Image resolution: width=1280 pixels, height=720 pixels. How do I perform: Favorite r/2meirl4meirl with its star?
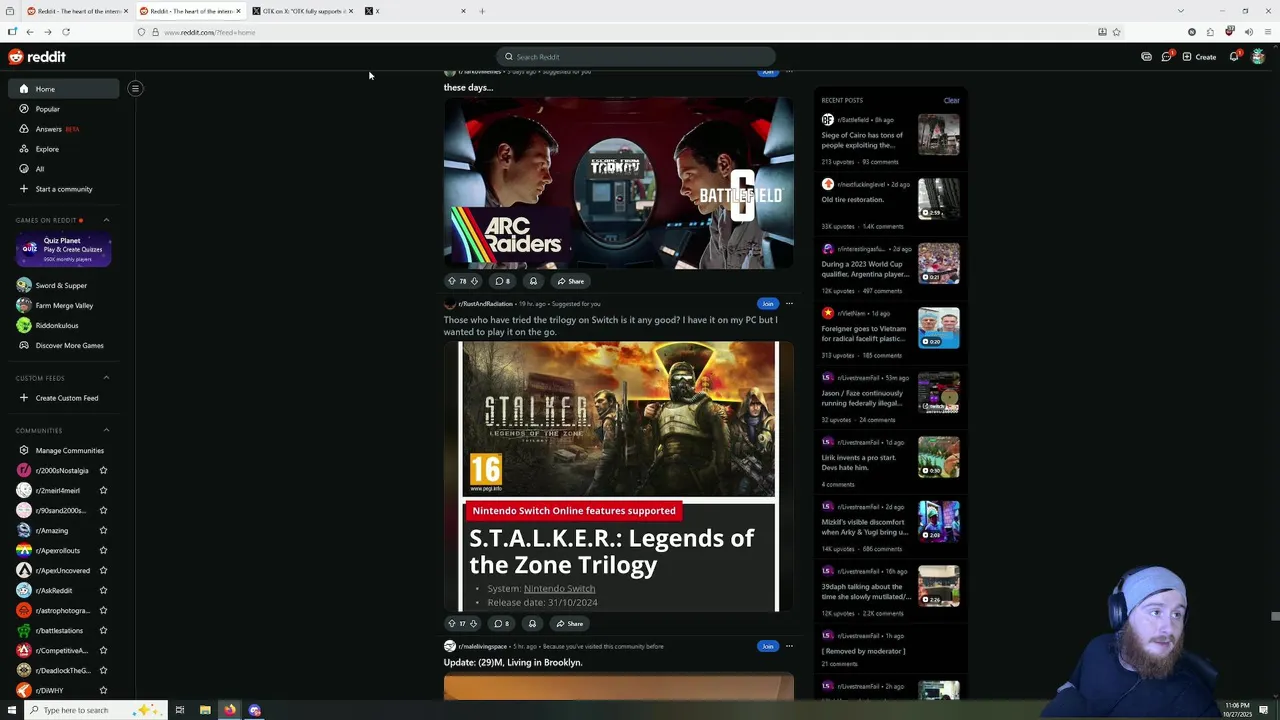coord(103,490)
